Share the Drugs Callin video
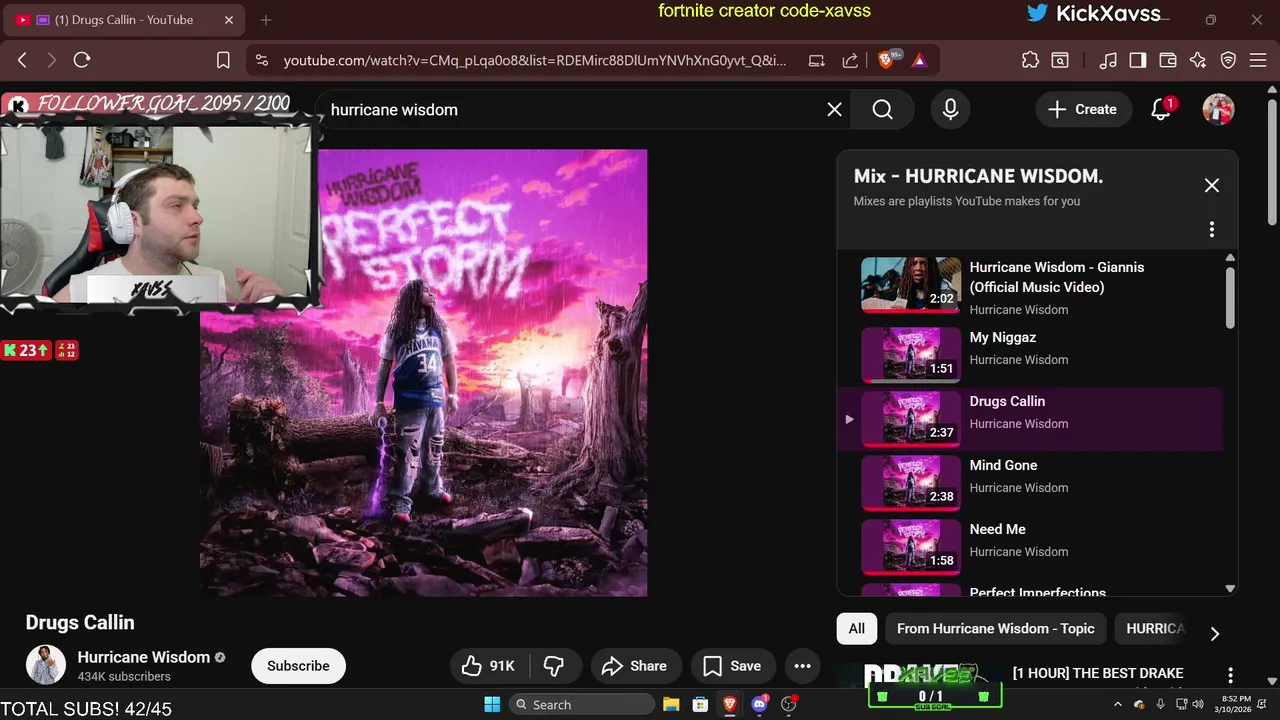The height and width of the screenshot is (720, 1280). (634, 666)
